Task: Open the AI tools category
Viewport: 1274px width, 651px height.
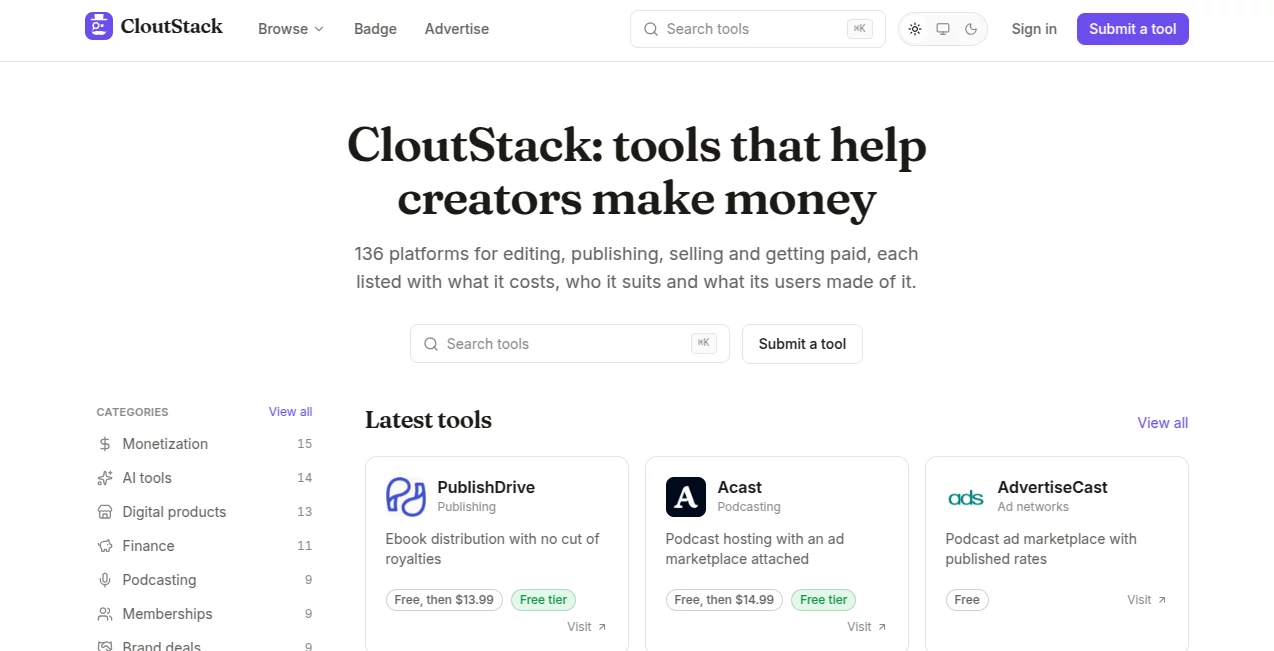Action: click(x=205, y=478)
